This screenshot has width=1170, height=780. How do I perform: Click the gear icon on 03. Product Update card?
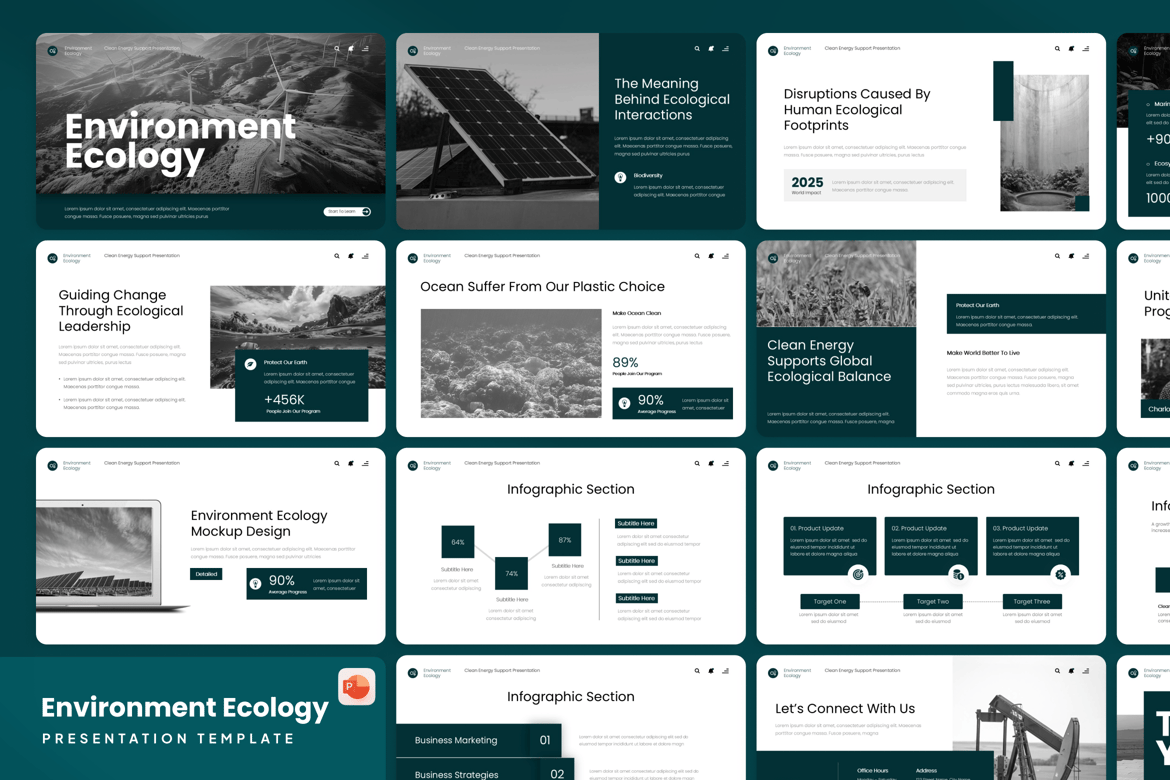click(x=1060, y=574)
